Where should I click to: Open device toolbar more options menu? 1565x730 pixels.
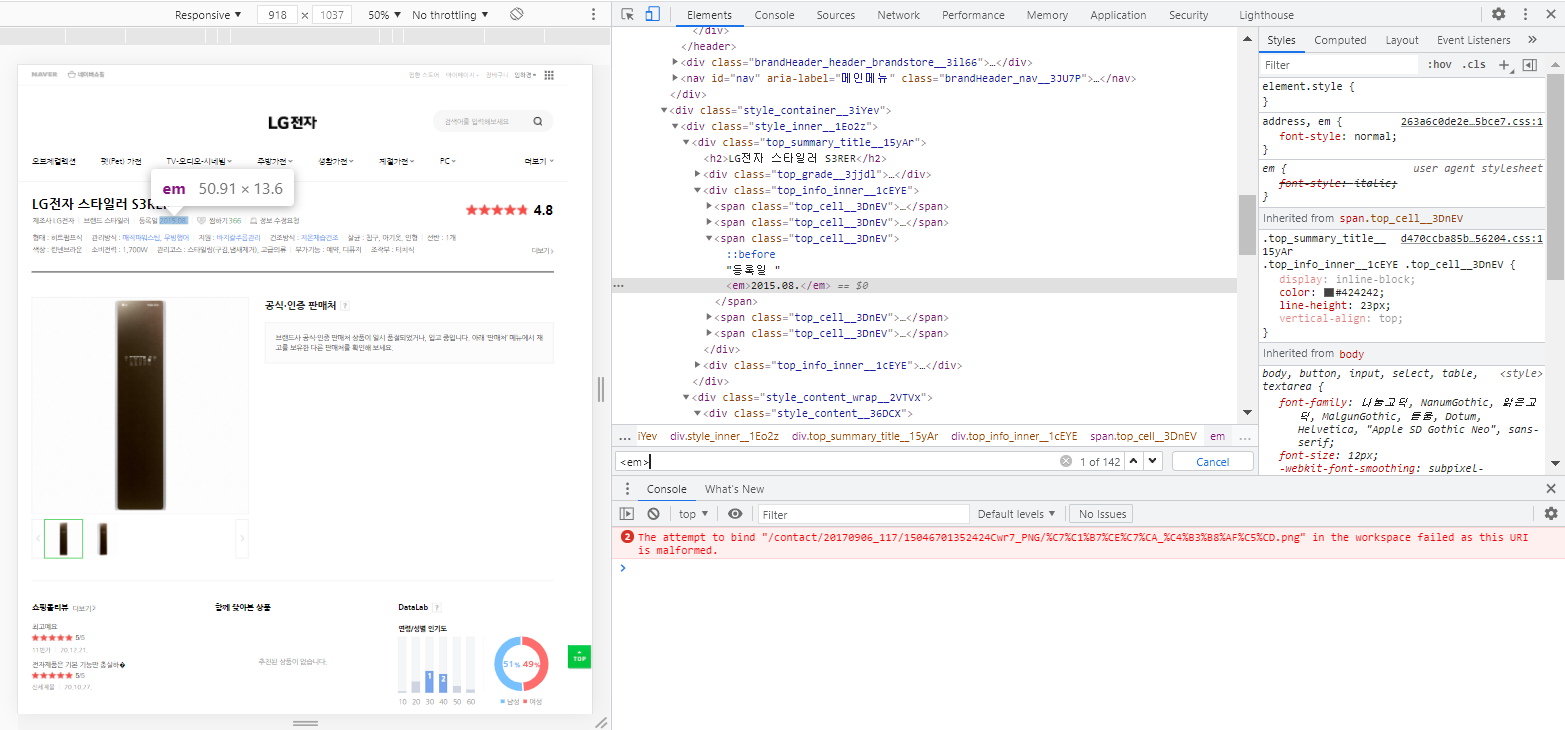593,15
